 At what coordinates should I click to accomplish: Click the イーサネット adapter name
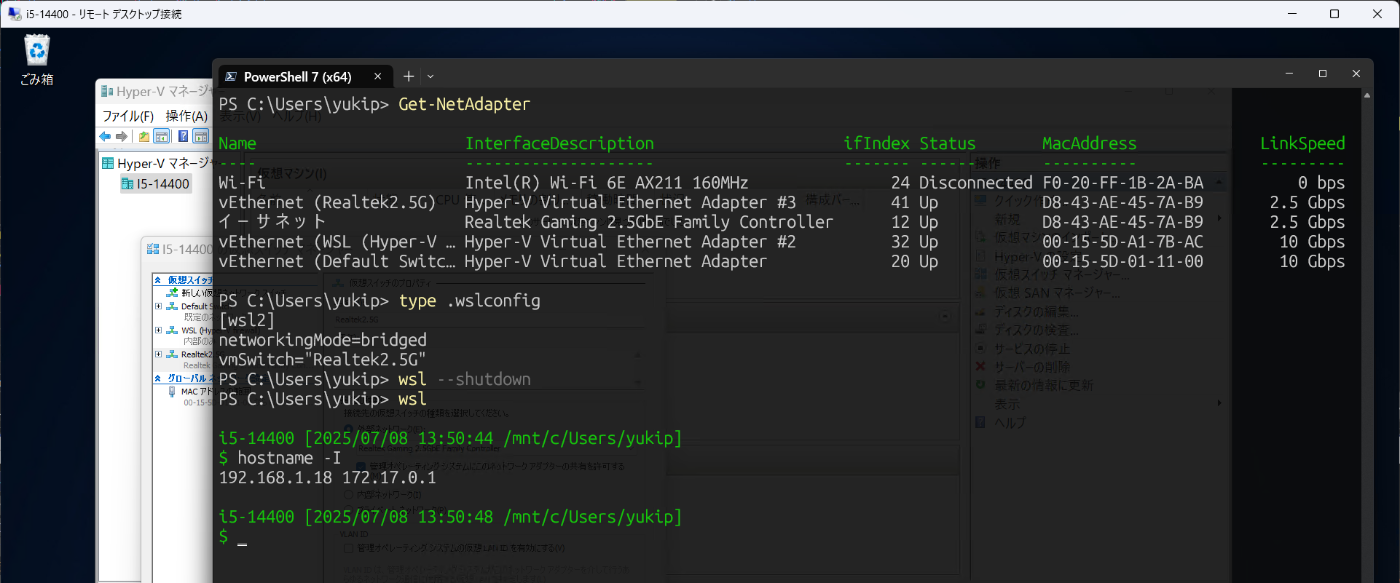(x=272, y=222)
